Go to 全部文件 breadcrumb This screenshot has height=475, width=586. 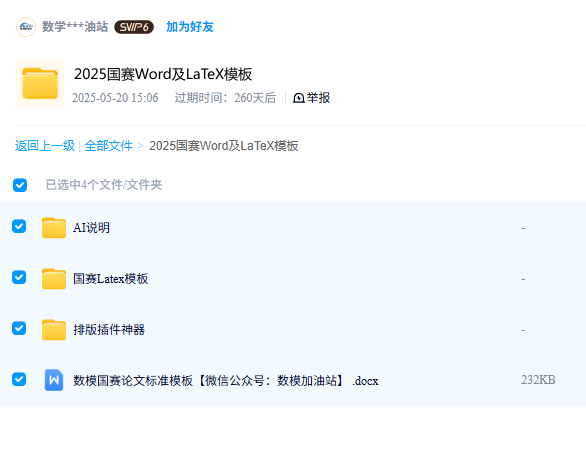pyautogui.click(x=108, y=146)
